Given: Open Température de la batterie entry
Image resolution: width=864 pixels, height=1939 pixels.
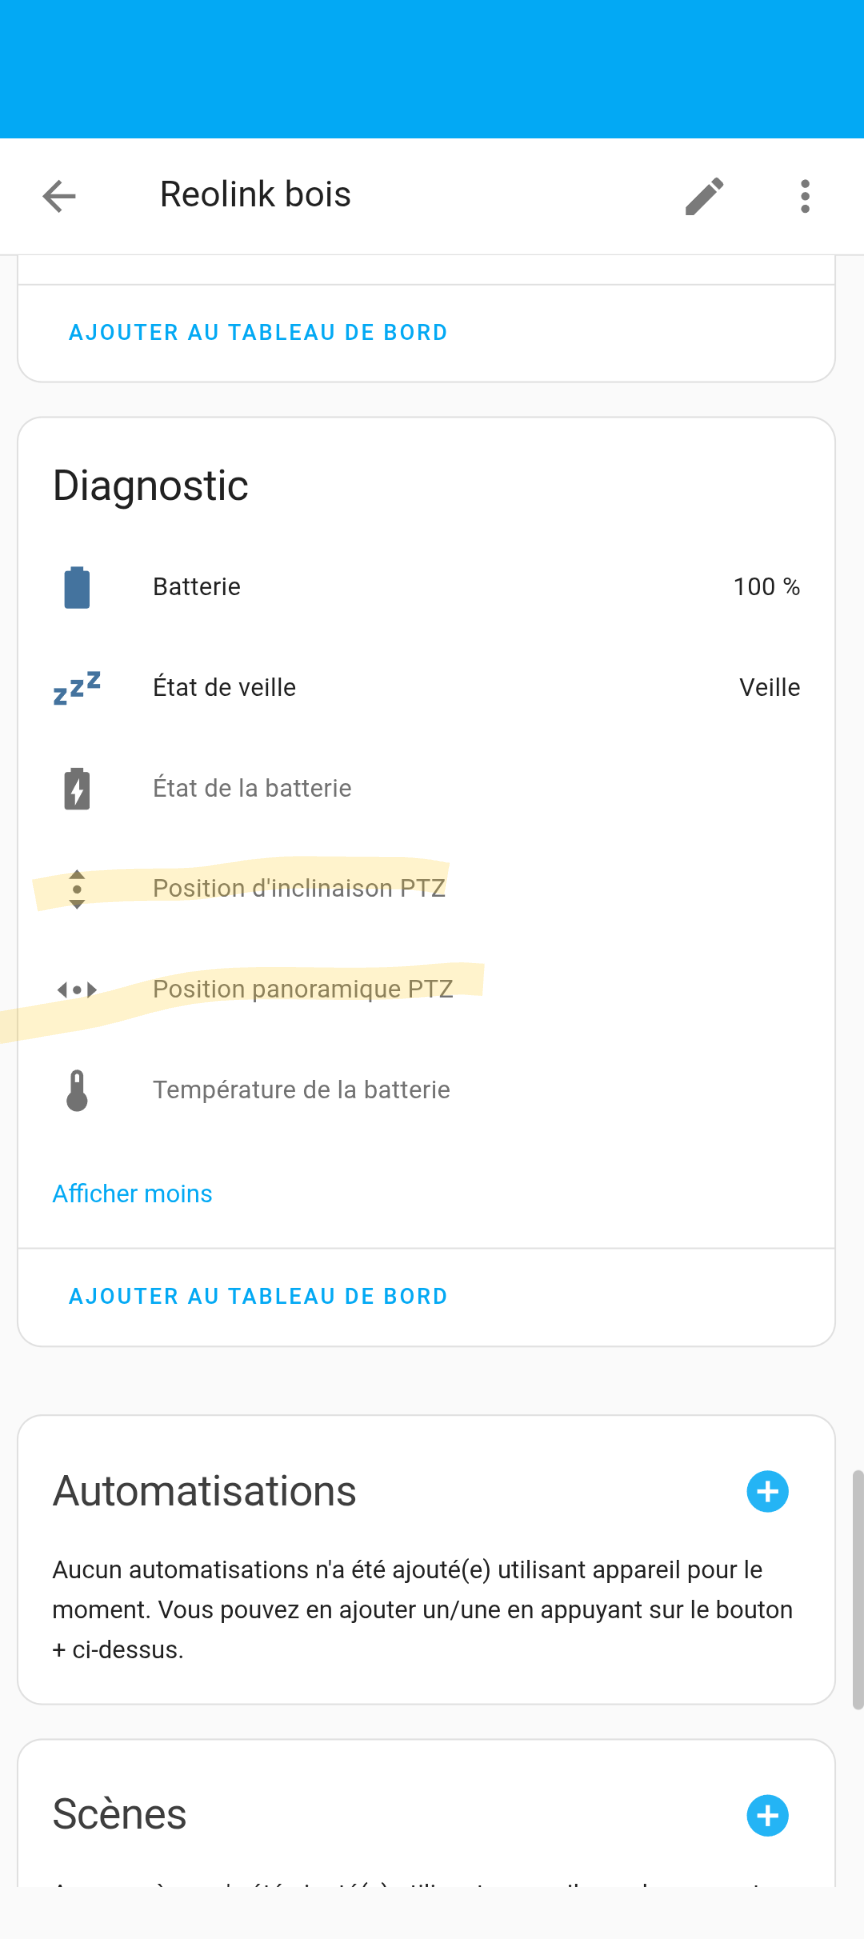Looking at the screenshot, I should pyautogui.click(x=301, y=1090).
